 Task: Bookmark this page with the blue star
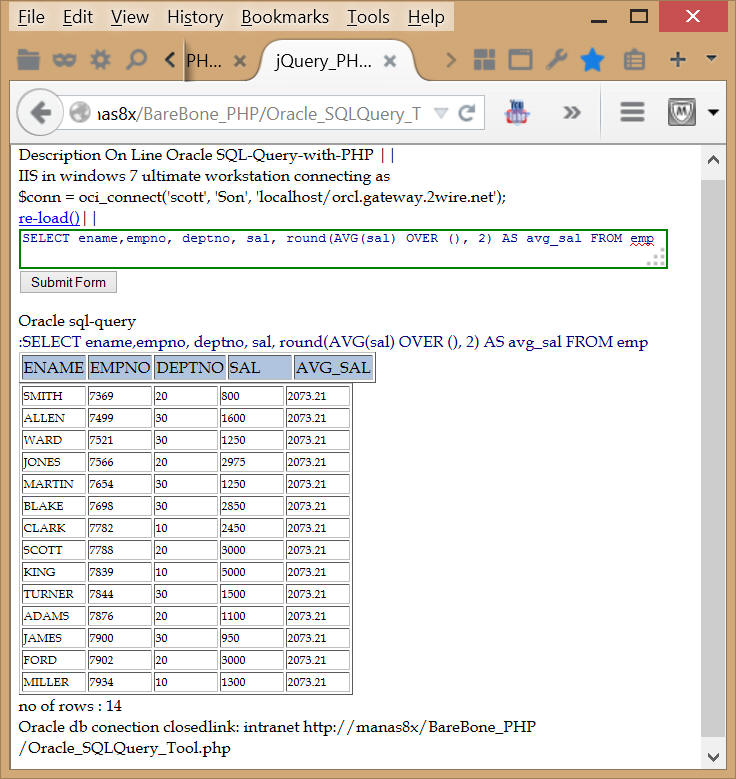[x=592, y=60]
